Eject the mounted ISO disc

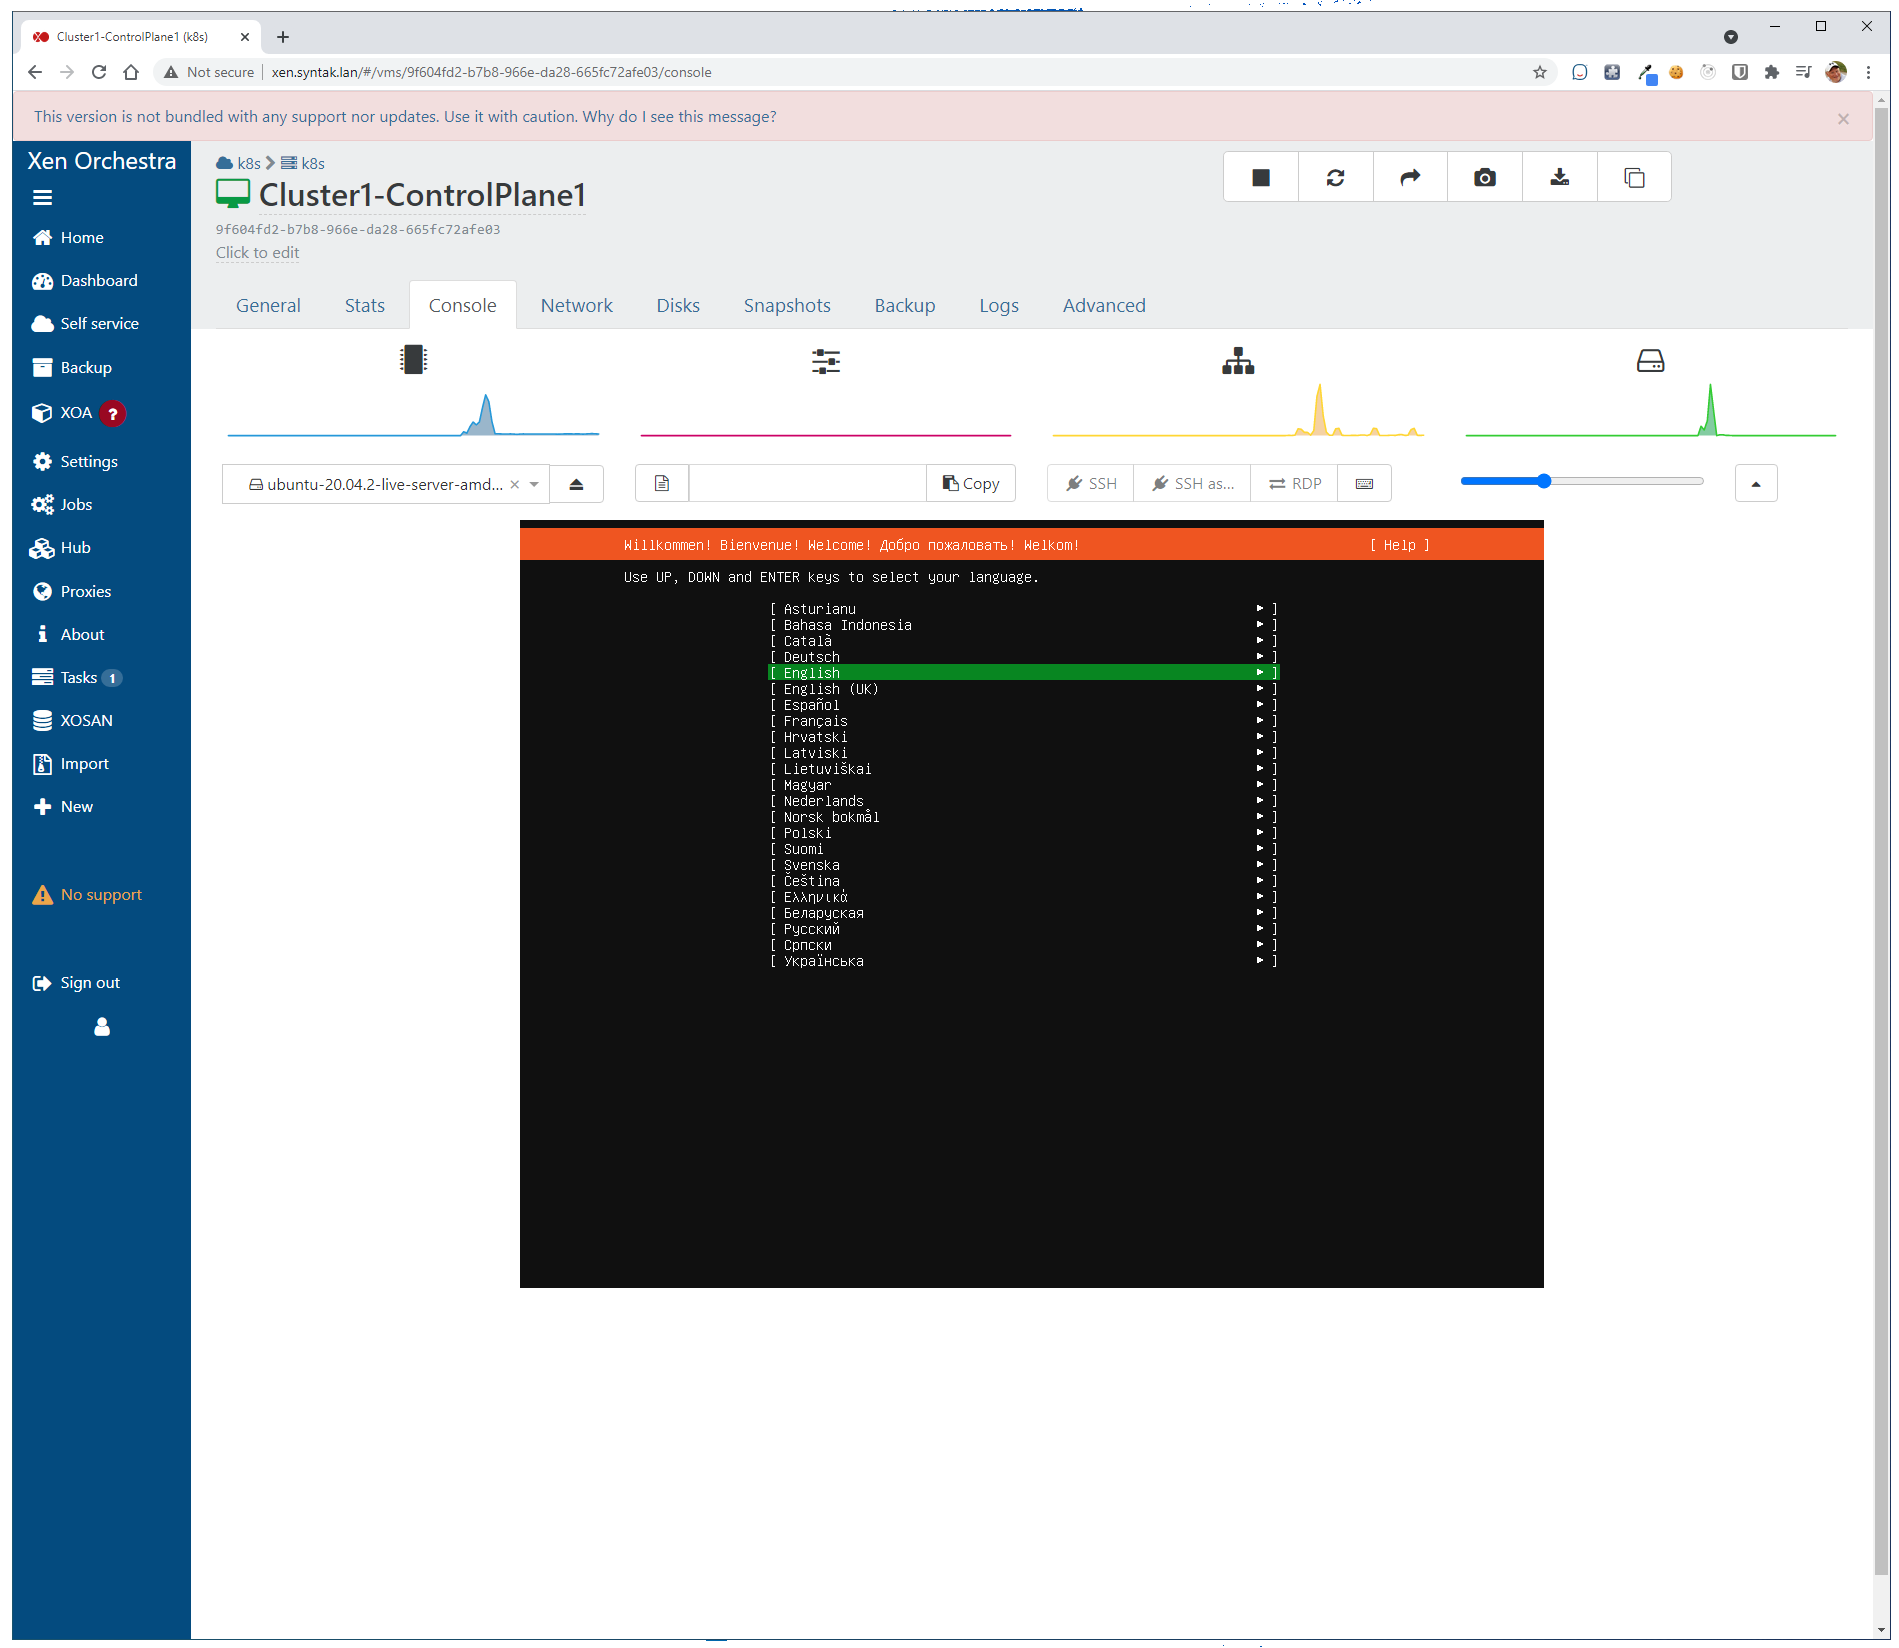pyautogui.click(x=576, y=484)
